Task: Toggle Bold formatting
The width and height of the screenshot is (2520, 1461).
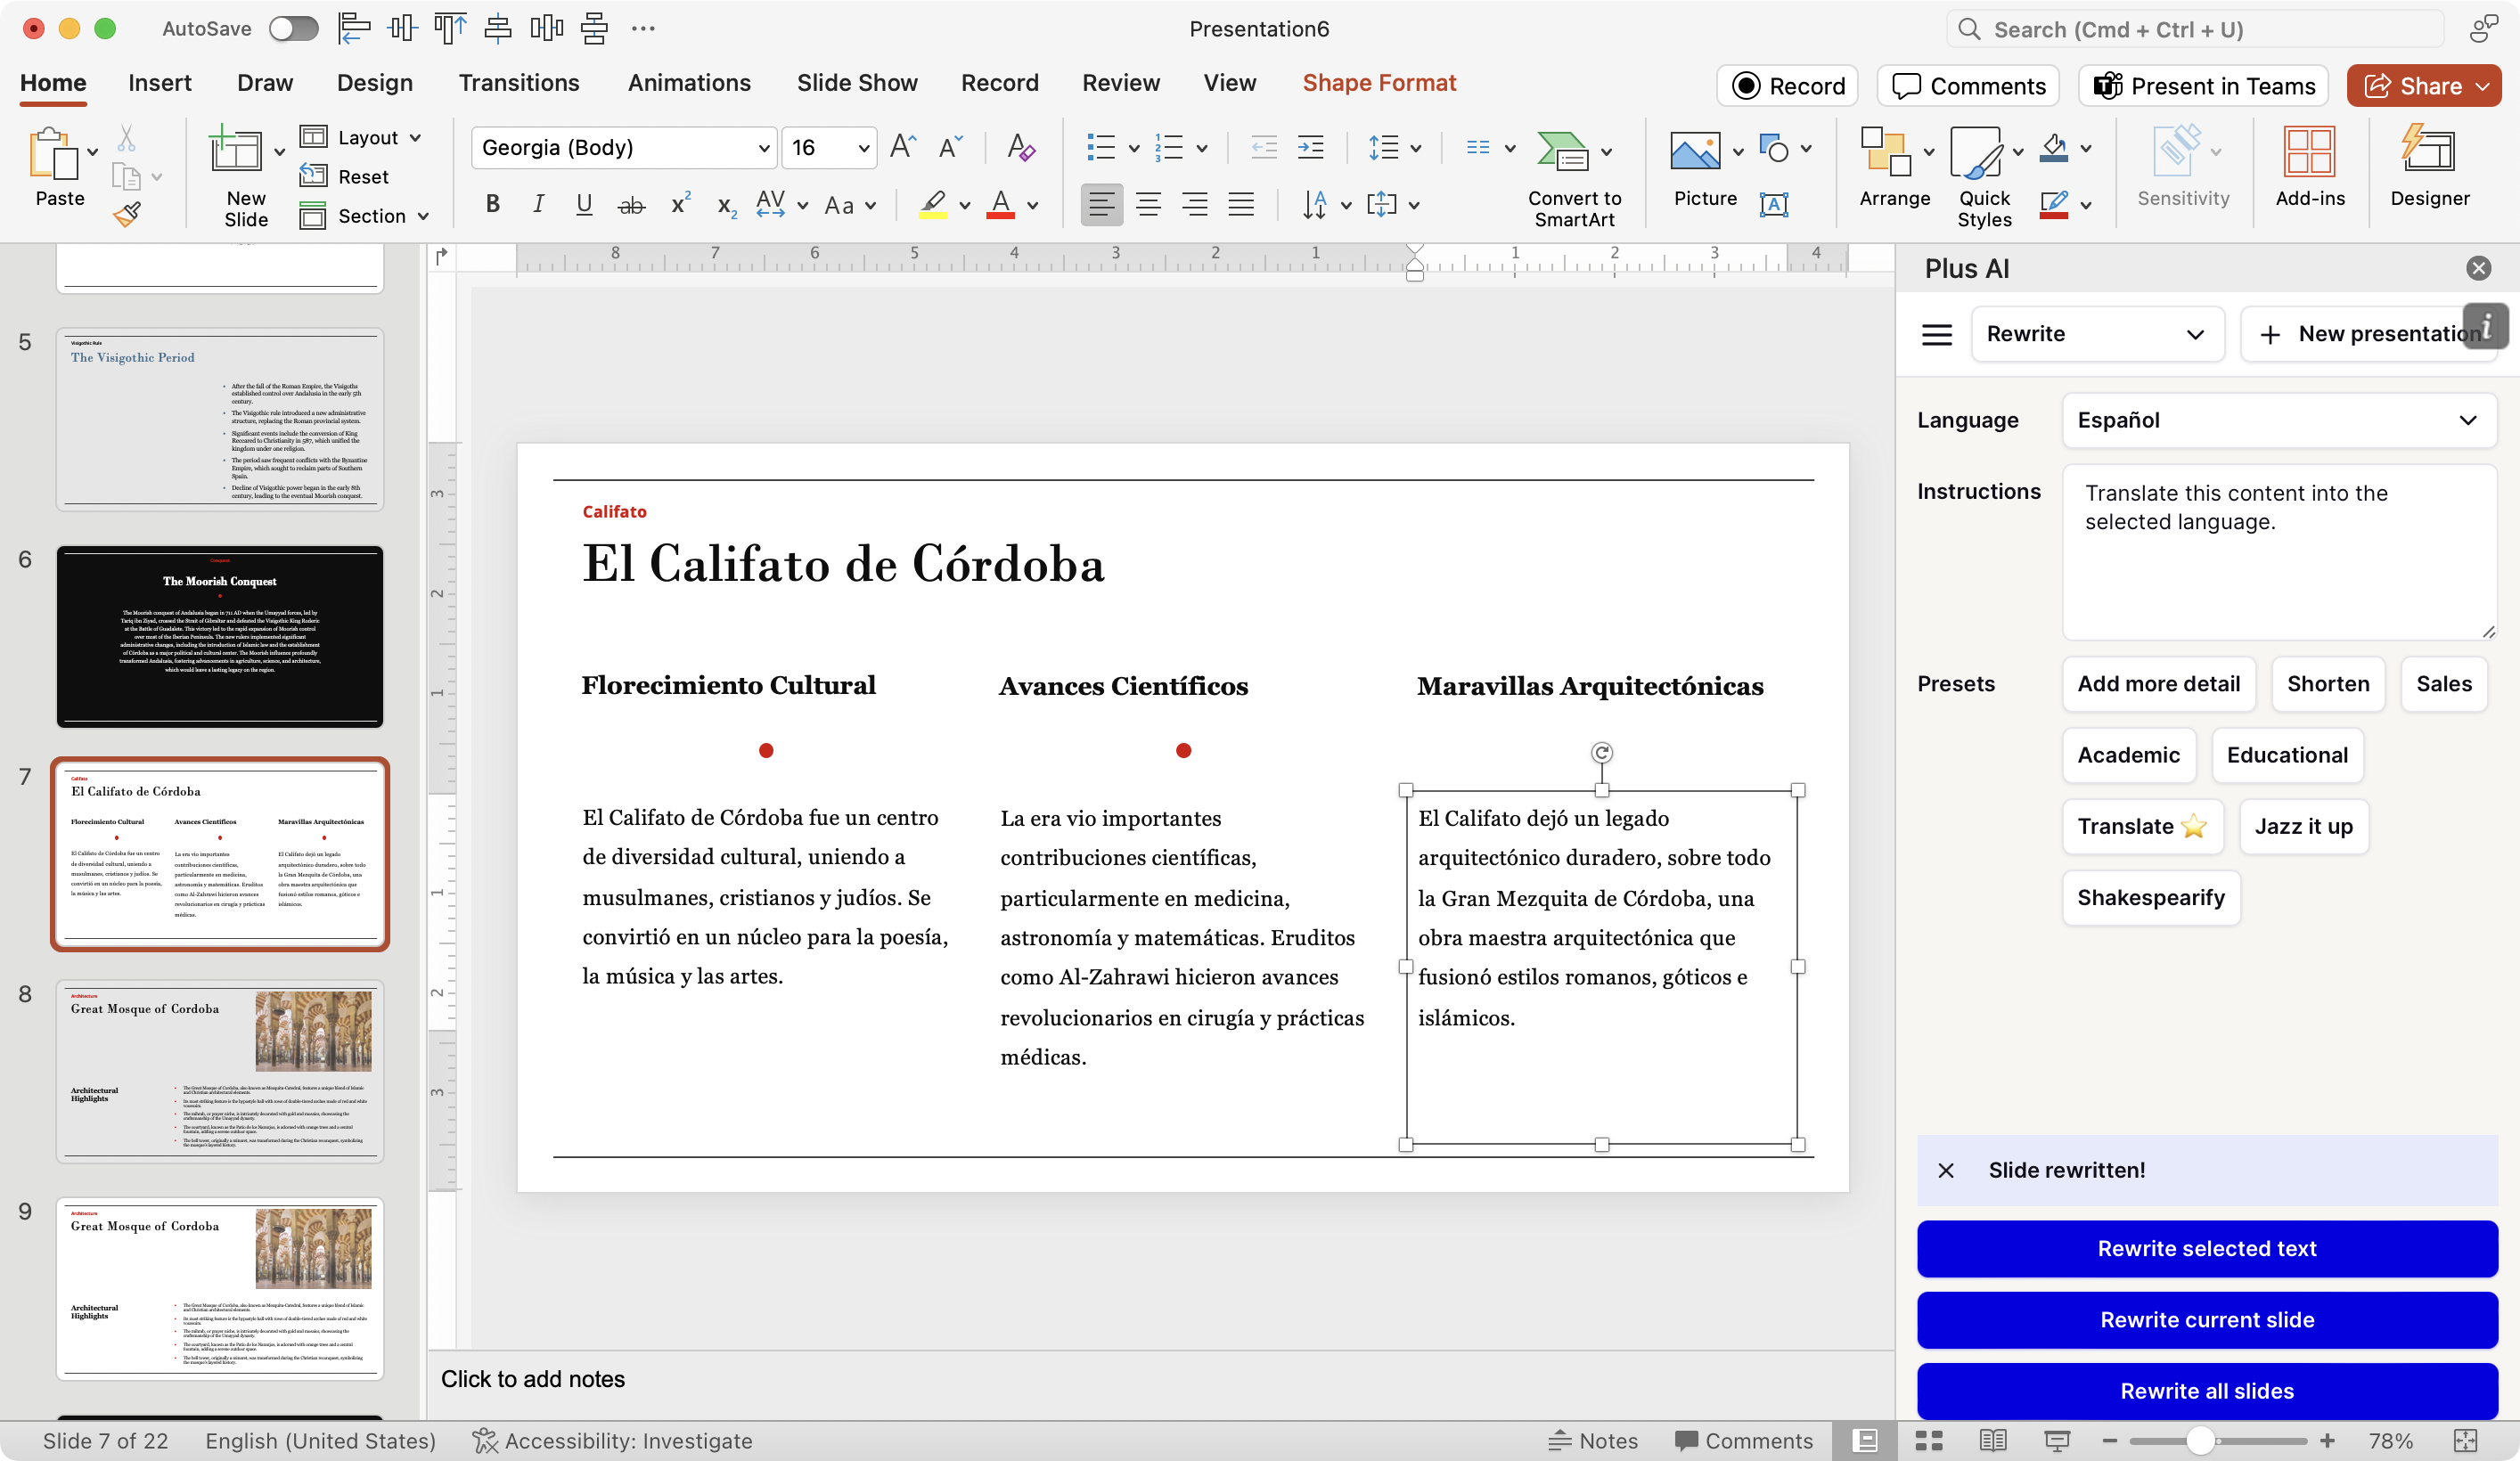Action: pyautogui.click(x=492, y=205)
